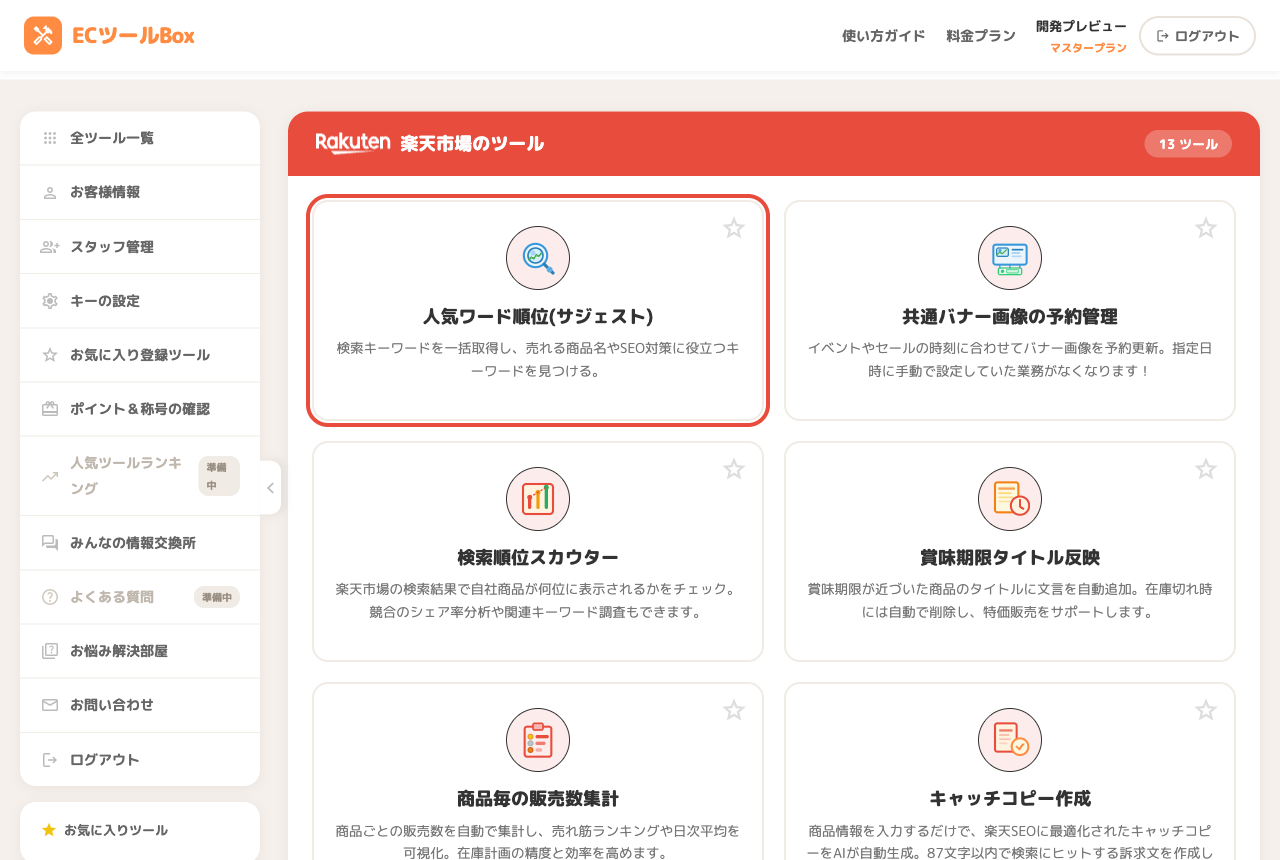Click the gear icon beside キーの設定

pos(50,301)
